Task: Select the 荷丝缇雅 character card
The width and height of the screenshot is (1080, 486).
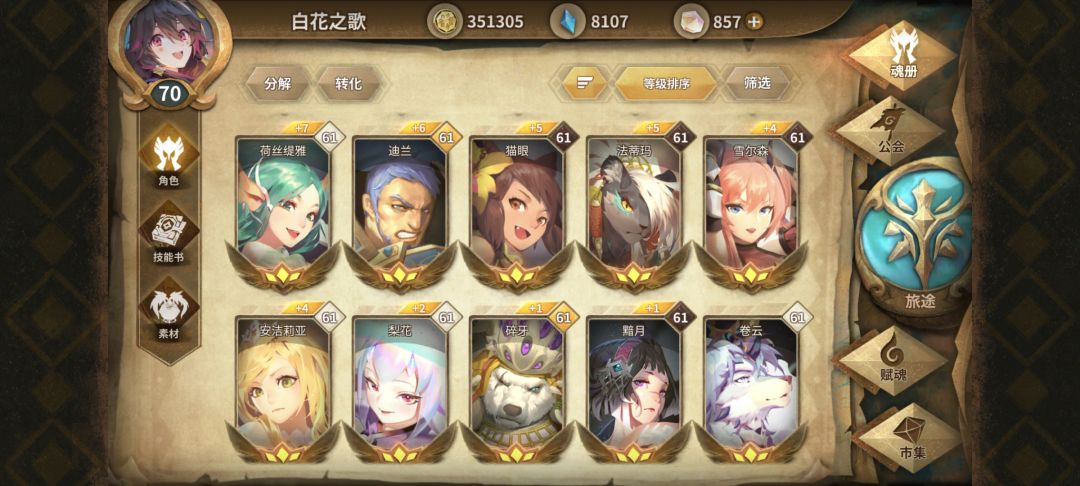Action: tap(284, 207)
